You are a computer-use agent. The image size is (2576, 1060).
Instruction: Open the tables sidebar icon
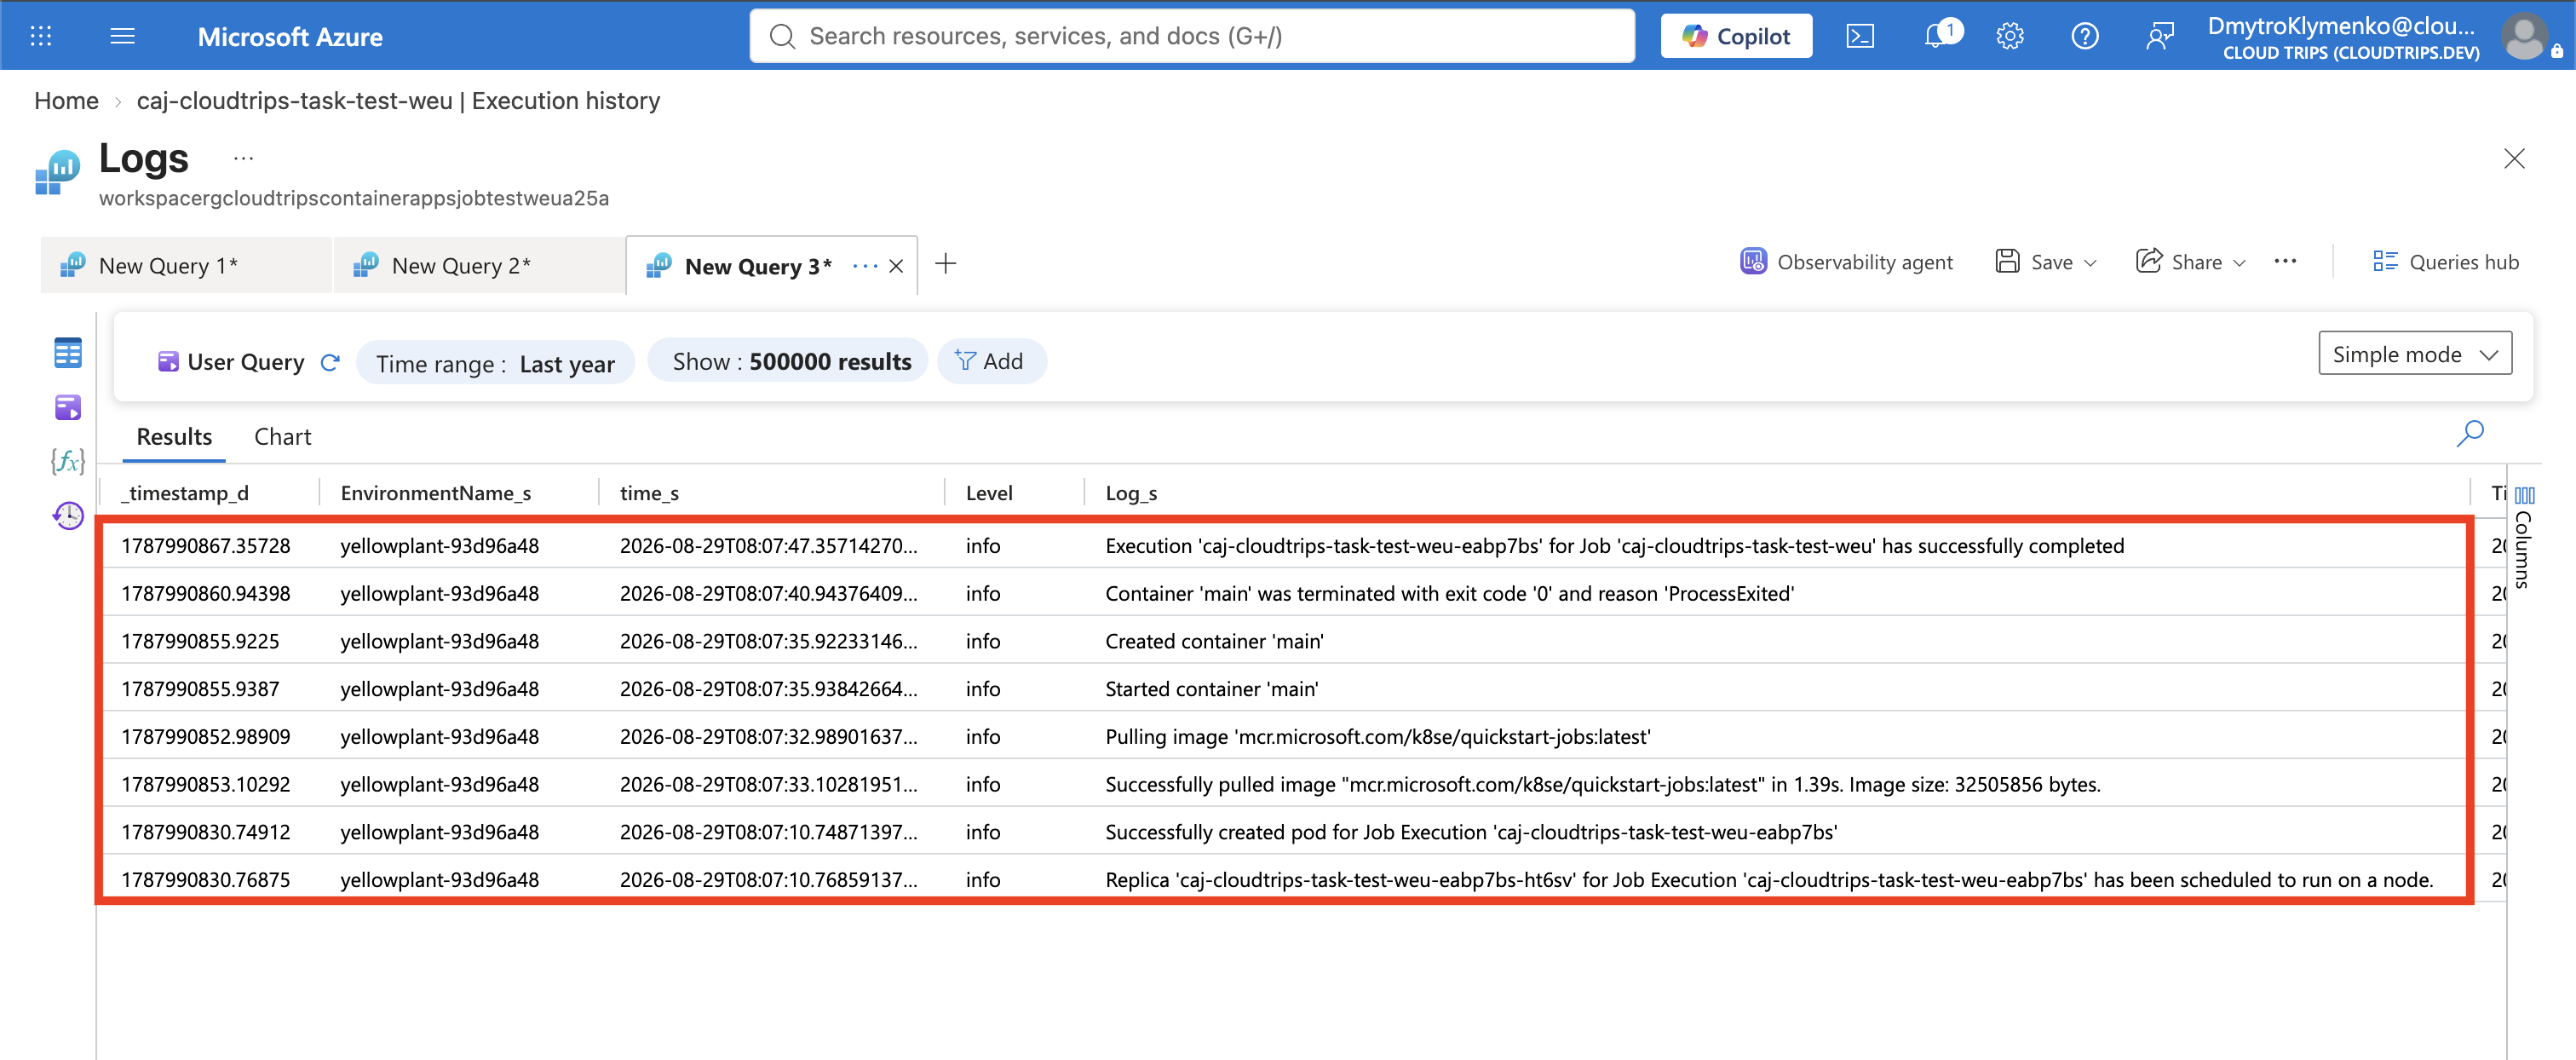(68, 353)
